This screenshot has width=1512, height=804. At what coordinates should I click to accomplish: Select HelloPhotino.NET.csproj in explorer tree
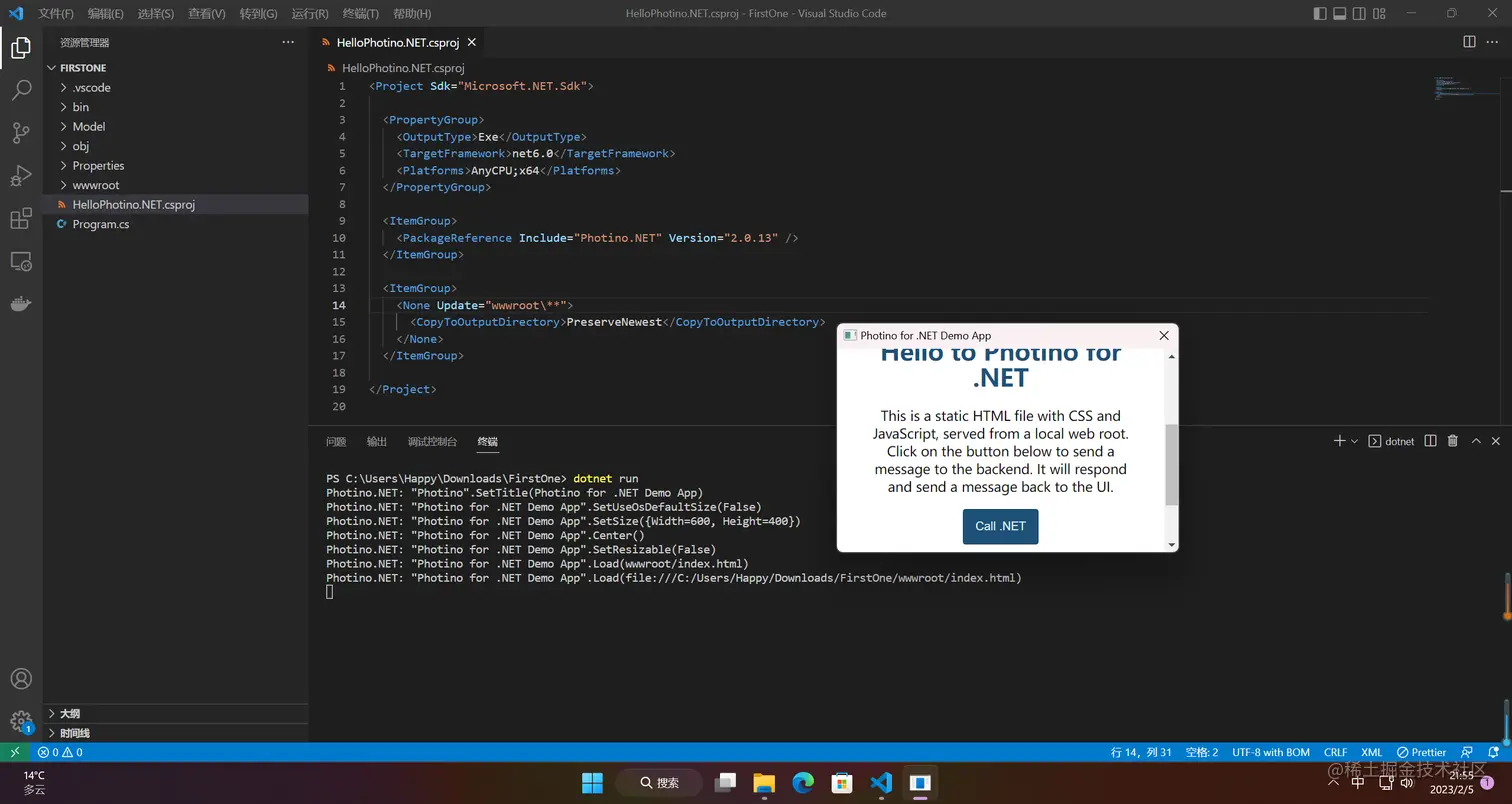[175, 204]
